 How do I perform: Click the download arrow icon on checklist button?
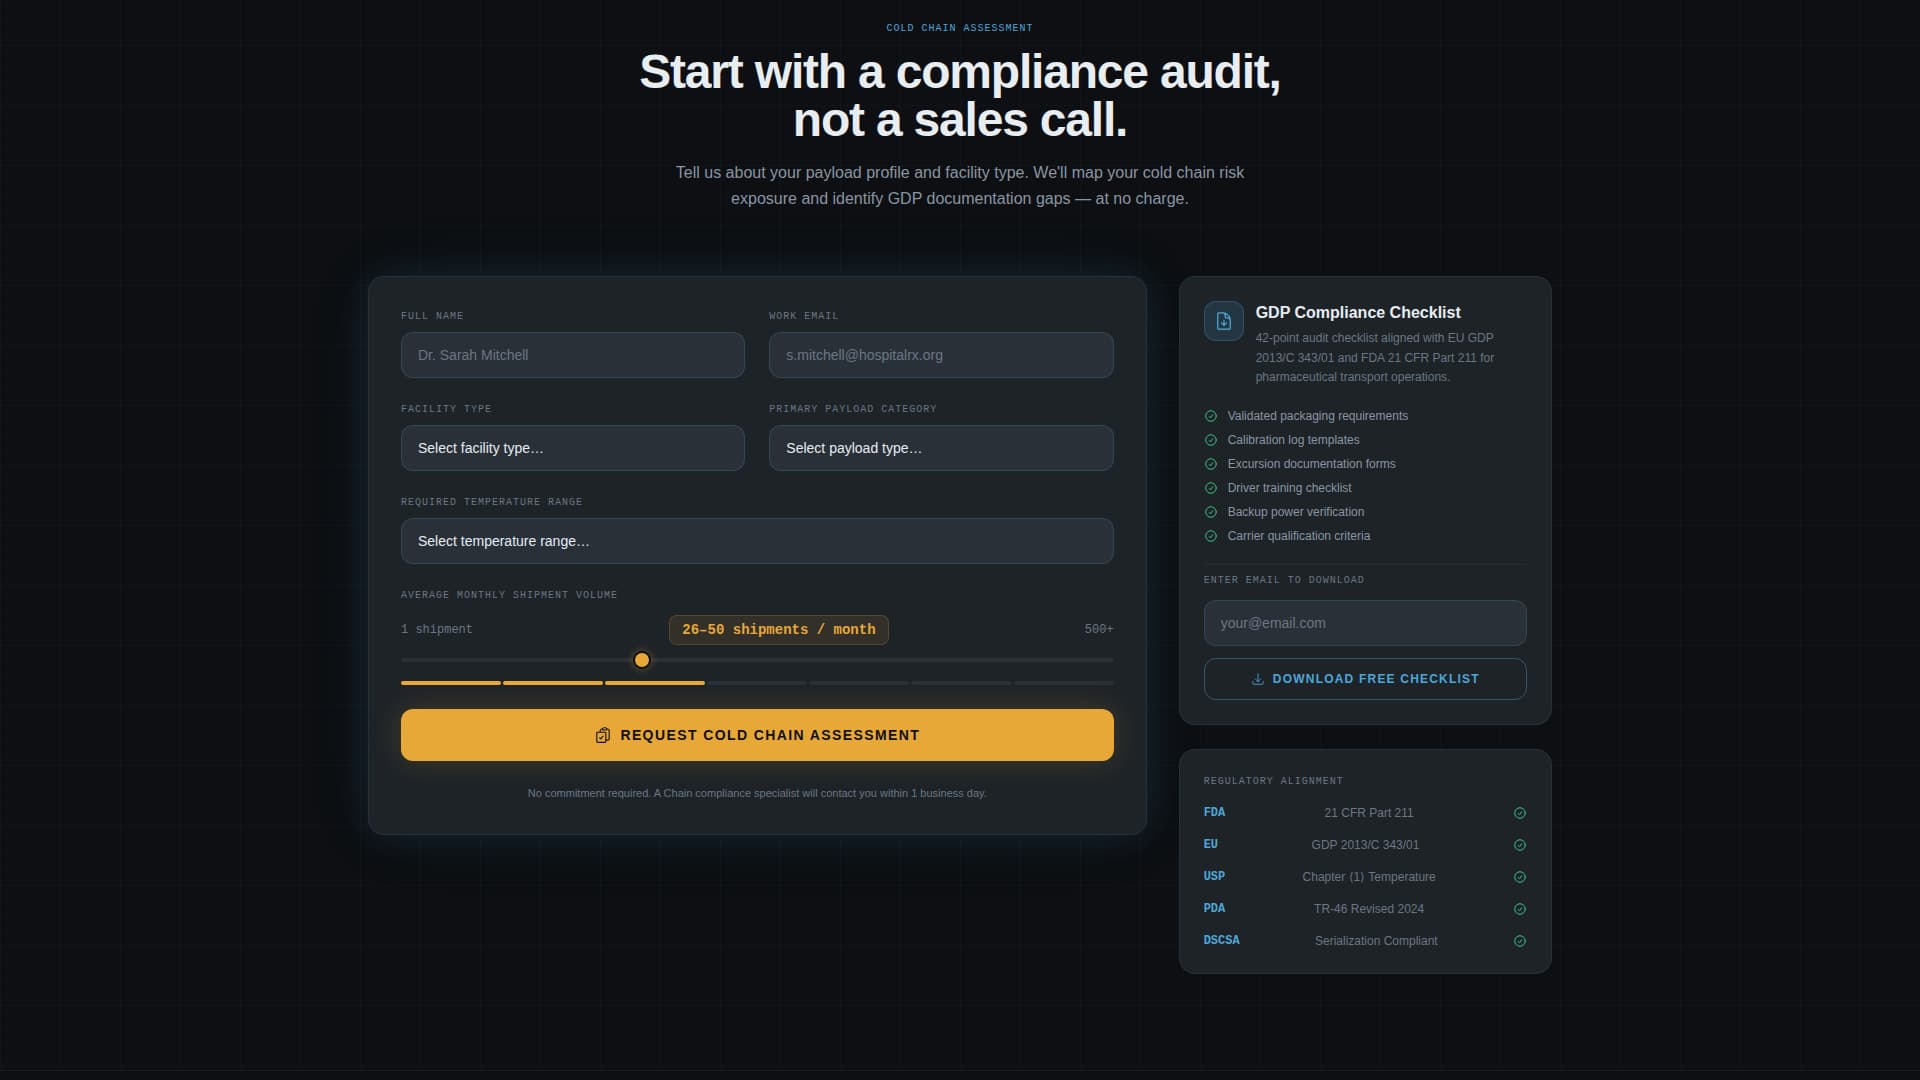1257,678
